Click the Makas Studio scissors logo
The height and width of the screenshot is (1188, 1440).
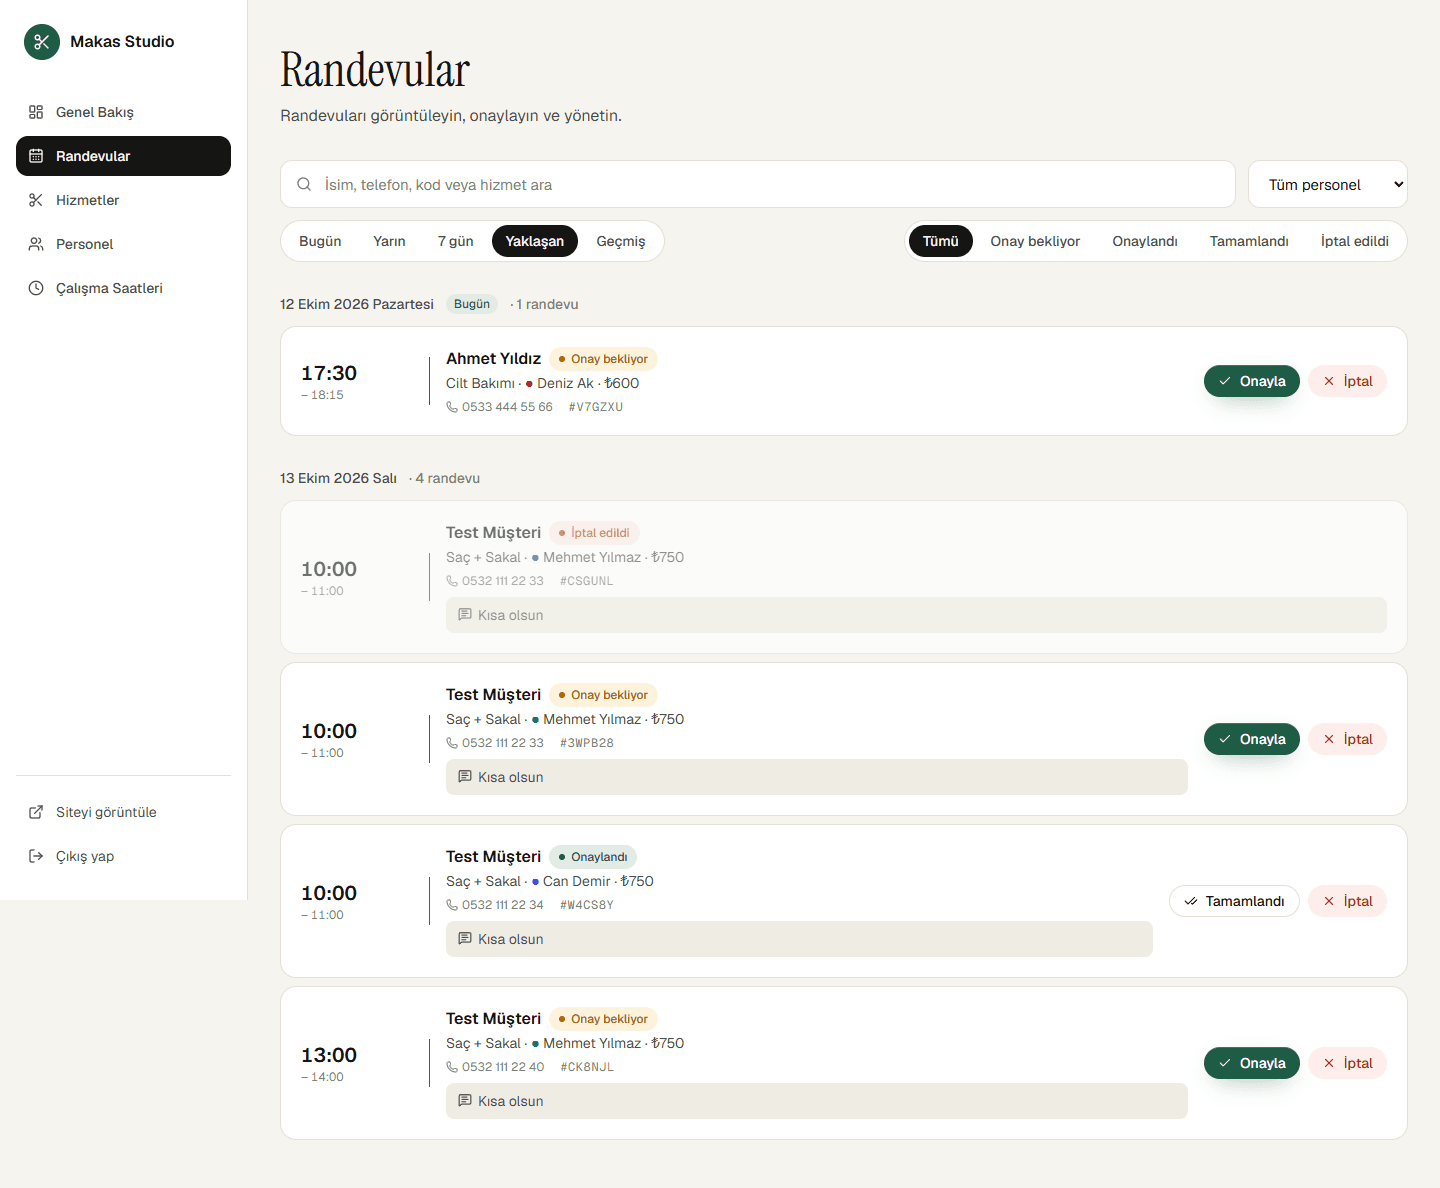(42, 42)
